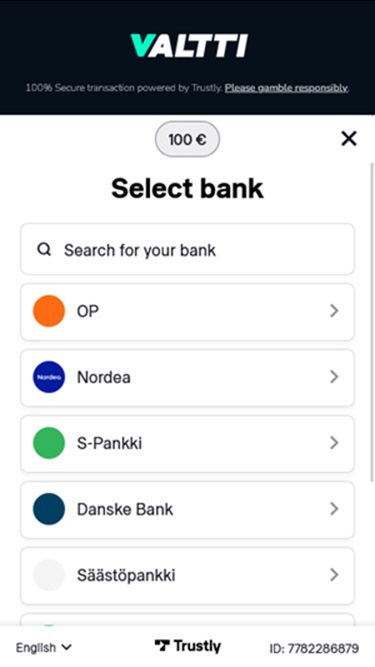The height and width of the screenshot is (667, 375).
Task: Click the chevron on S-Pankki row
Action: [334, 443]
